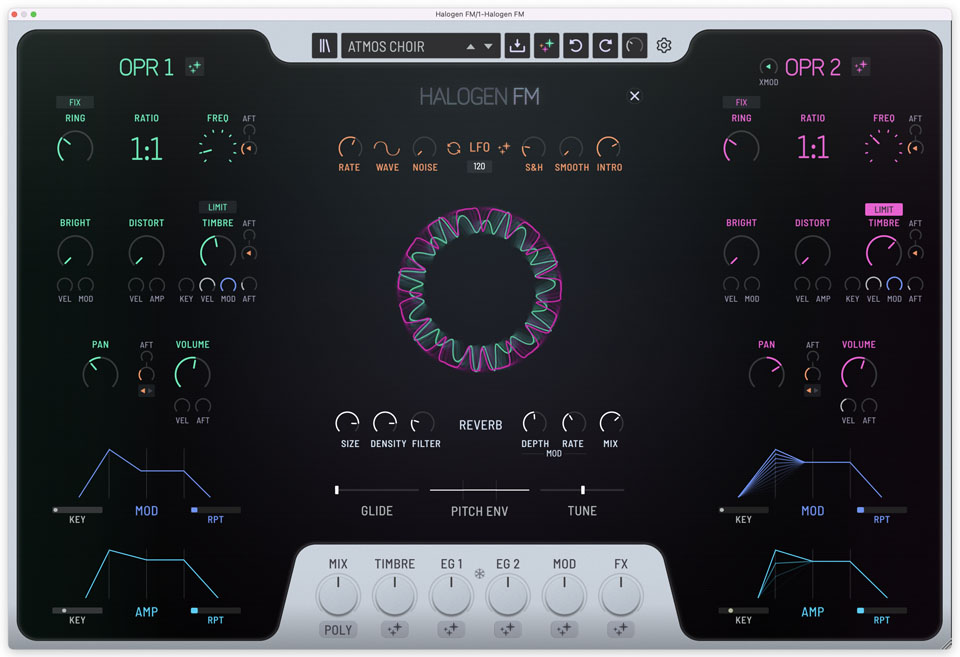This screenshot has width=960, height=657.
Task: Disable the LIMIT toggle on OPR 2 timbre
Action: (883, 209)
